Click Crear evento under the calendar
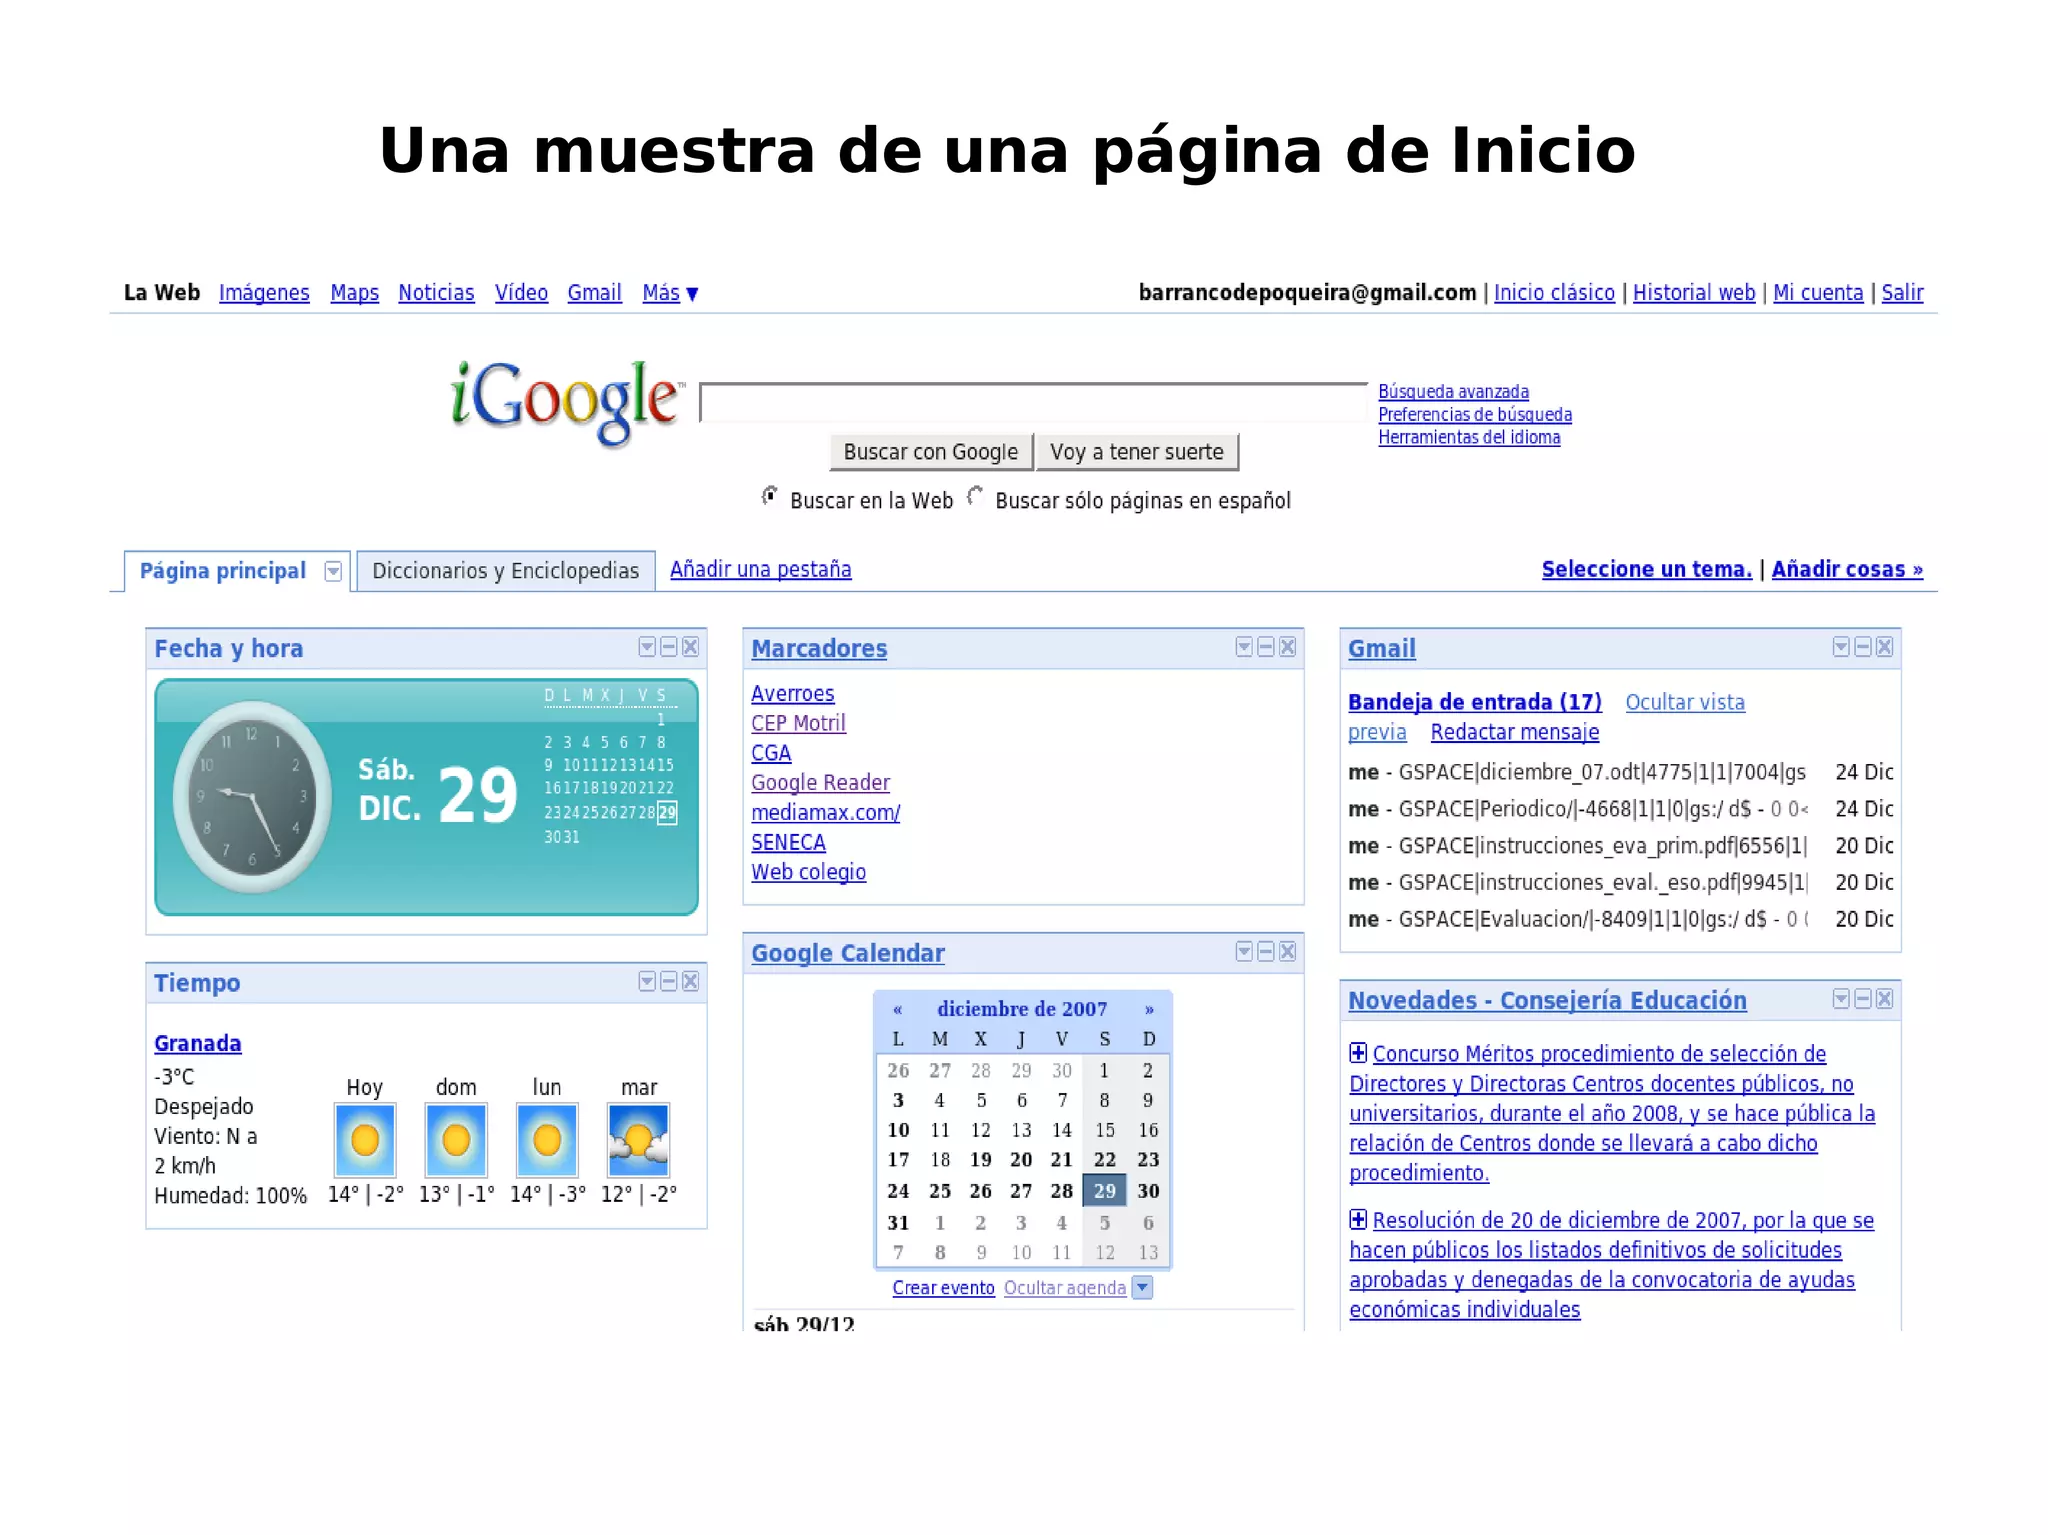The image size is (2048, 1535). (944, 1288)
